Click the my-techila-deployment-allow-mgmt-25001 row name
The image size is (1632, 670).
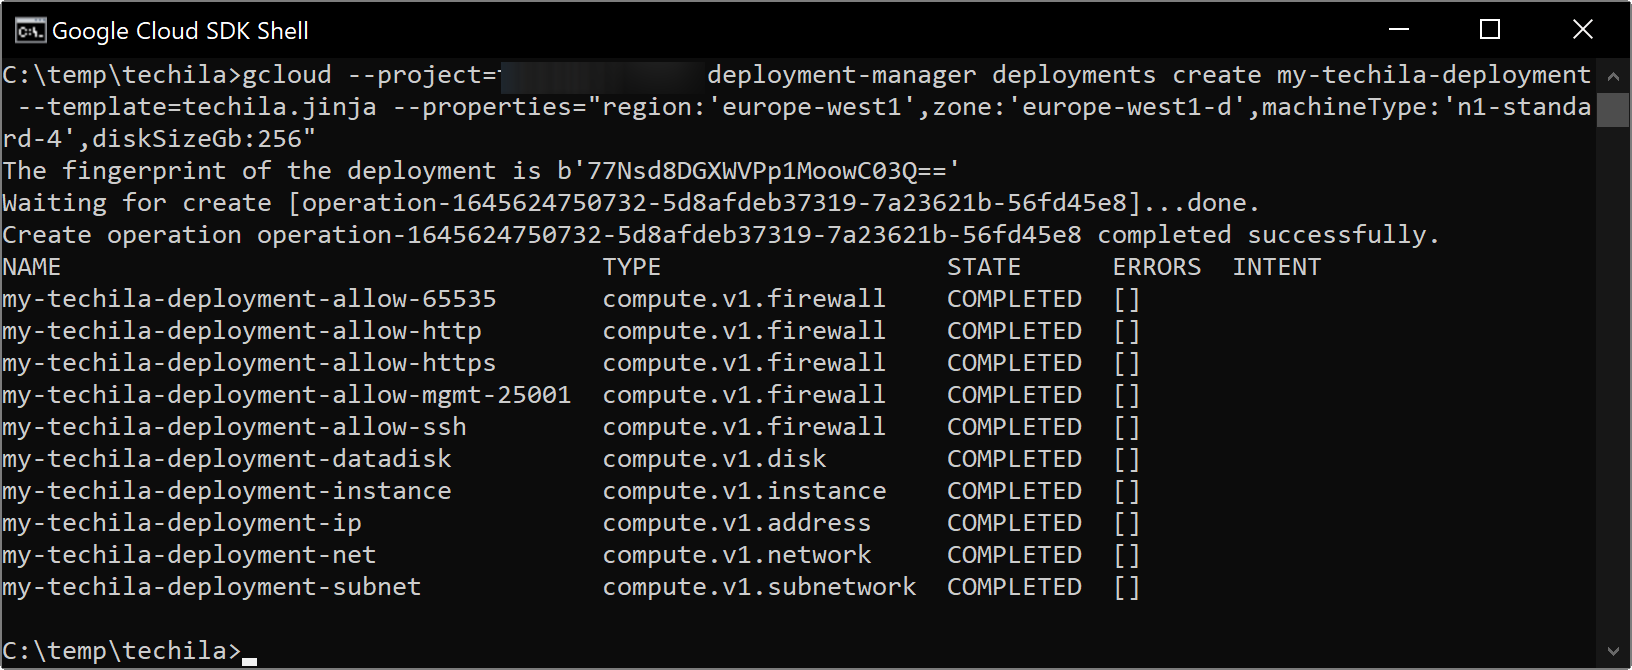click(x=287, y=395)
